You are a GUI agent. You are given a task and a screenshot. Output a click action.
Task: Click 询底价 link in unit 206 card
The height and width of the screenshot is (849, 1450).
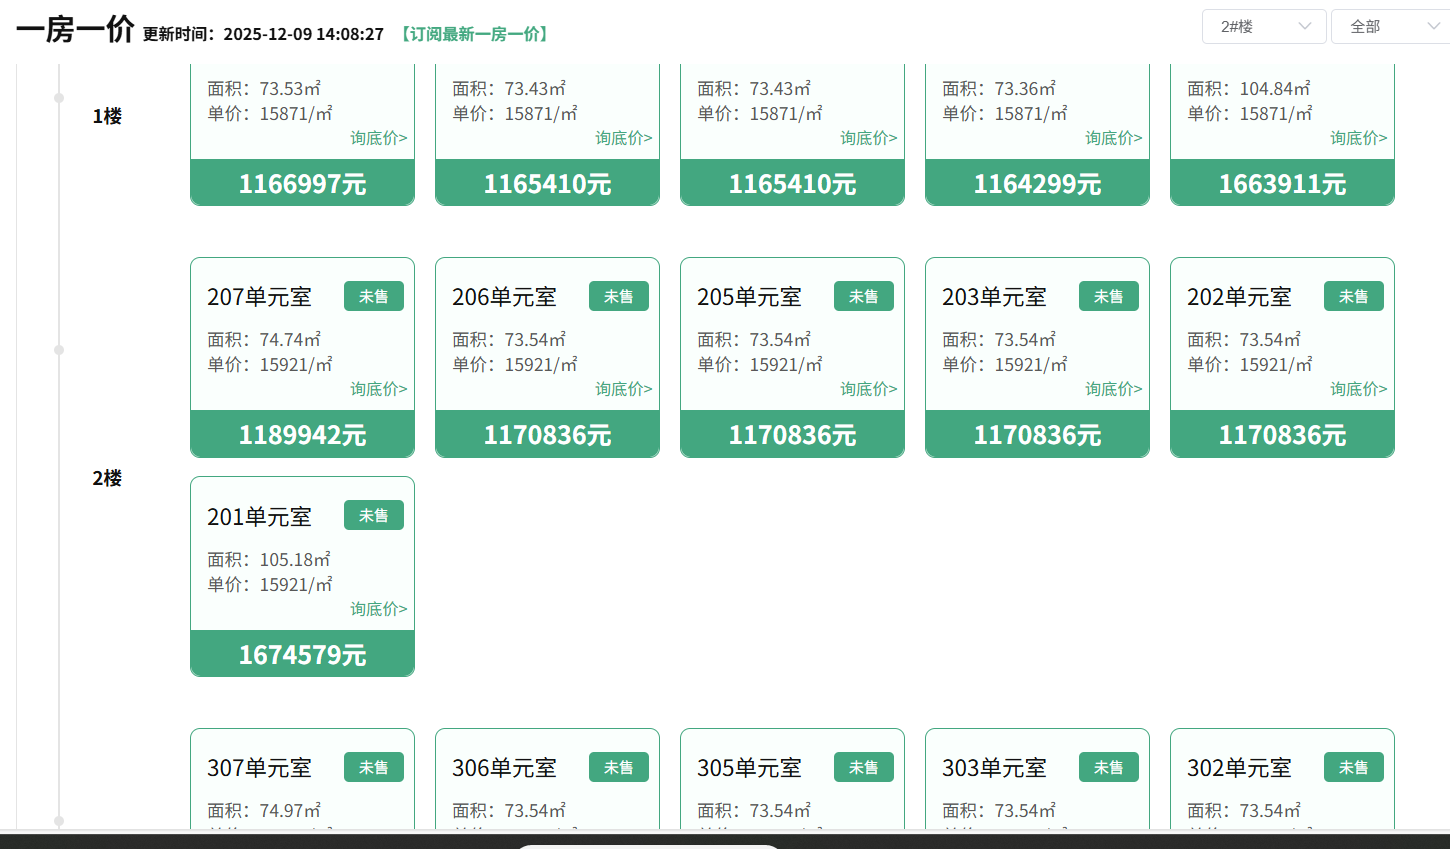pos(623,389)
